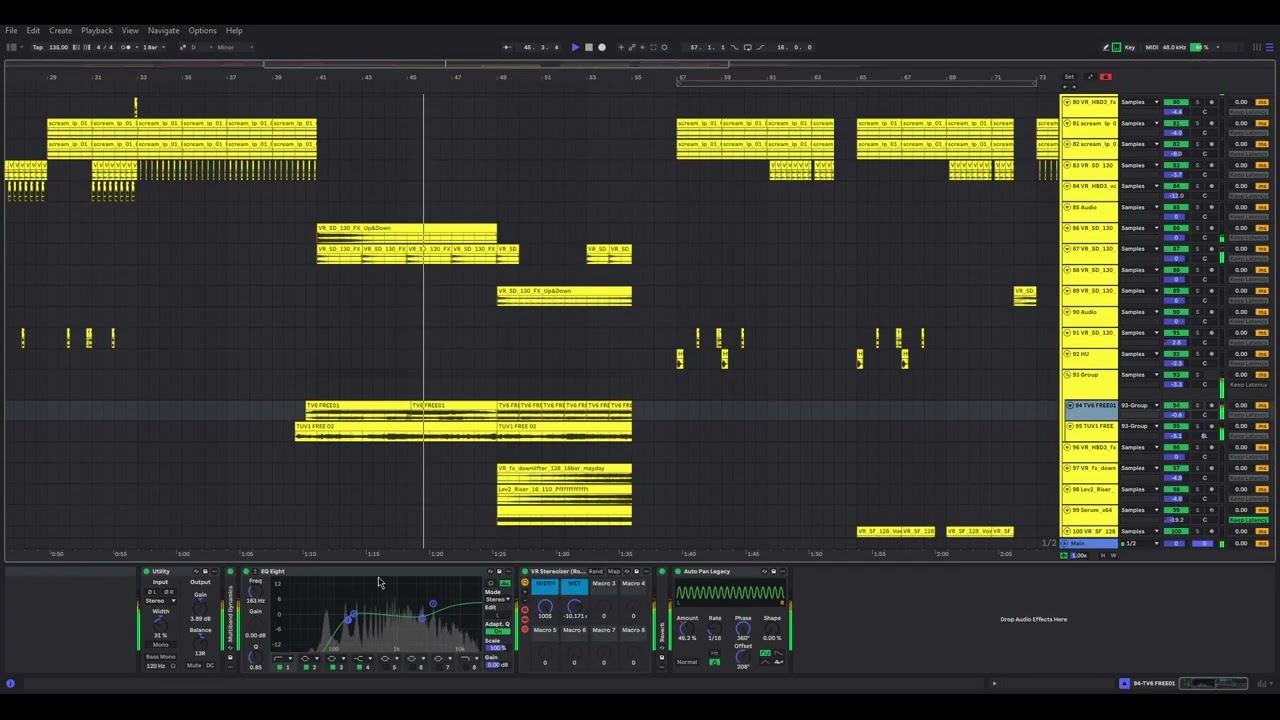
Task: Click the WIDTH macro in VR Stereoizer
Action: (545, 586)
